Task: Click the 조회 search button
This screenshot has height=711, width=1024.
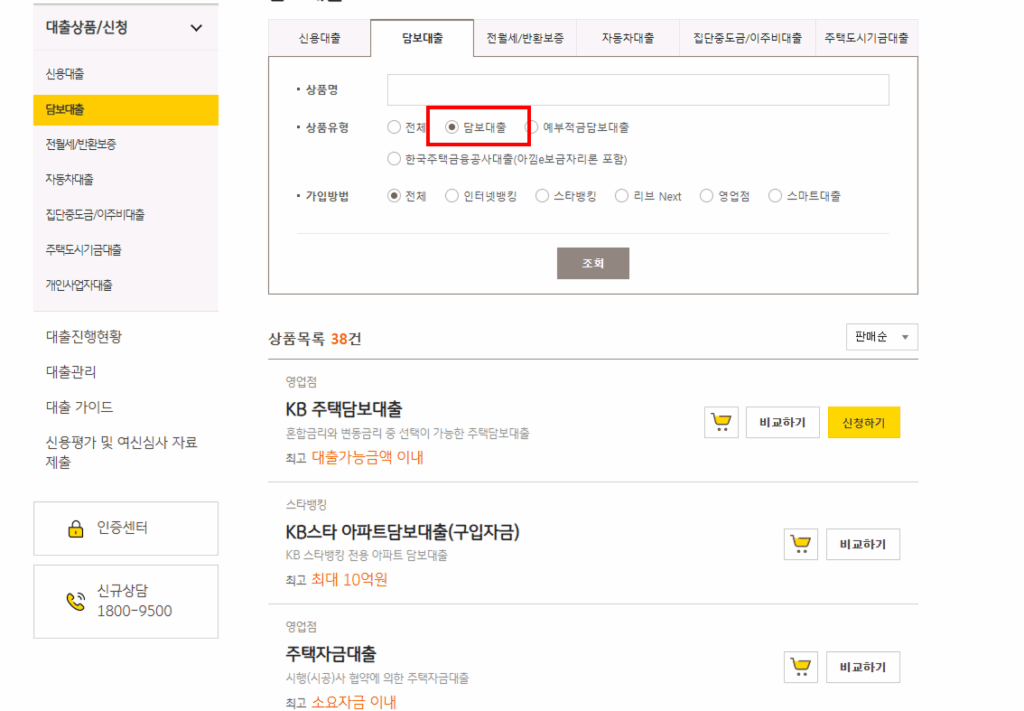Action: (593, 263)
